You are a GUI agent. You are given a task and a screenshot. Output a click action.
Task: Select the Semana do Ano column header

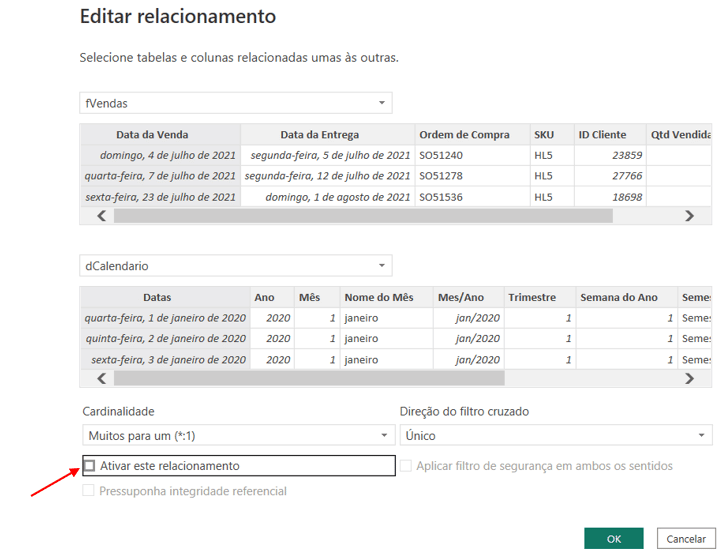pos(627,297)
